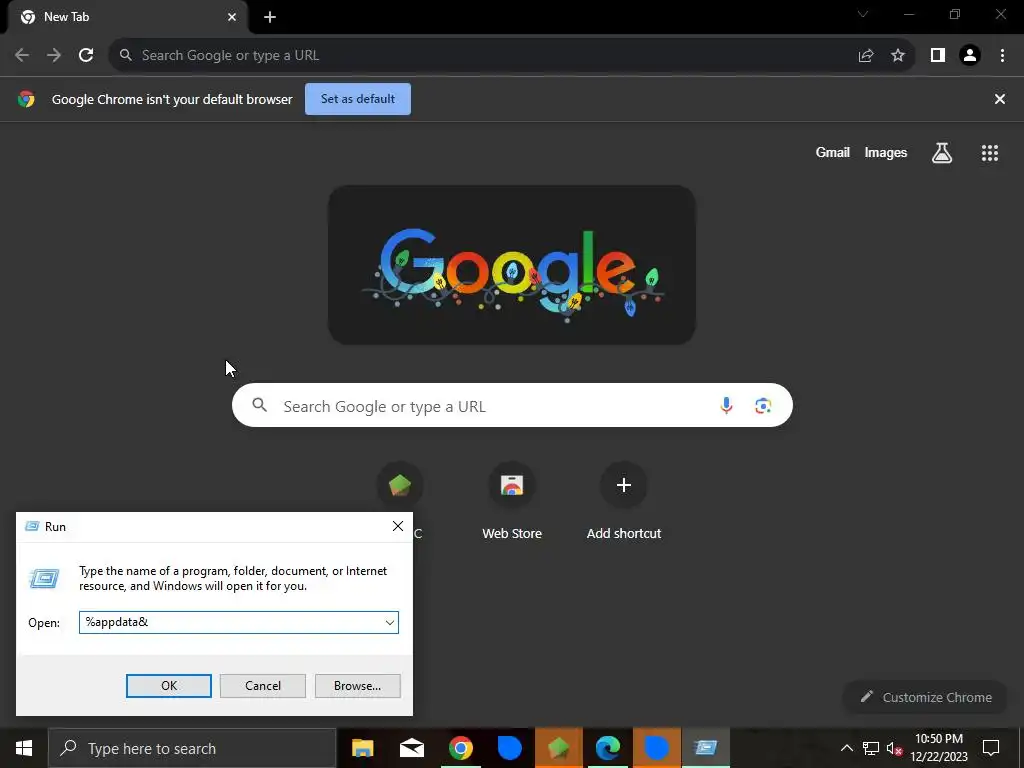Show hidden system tray icons

846,748
